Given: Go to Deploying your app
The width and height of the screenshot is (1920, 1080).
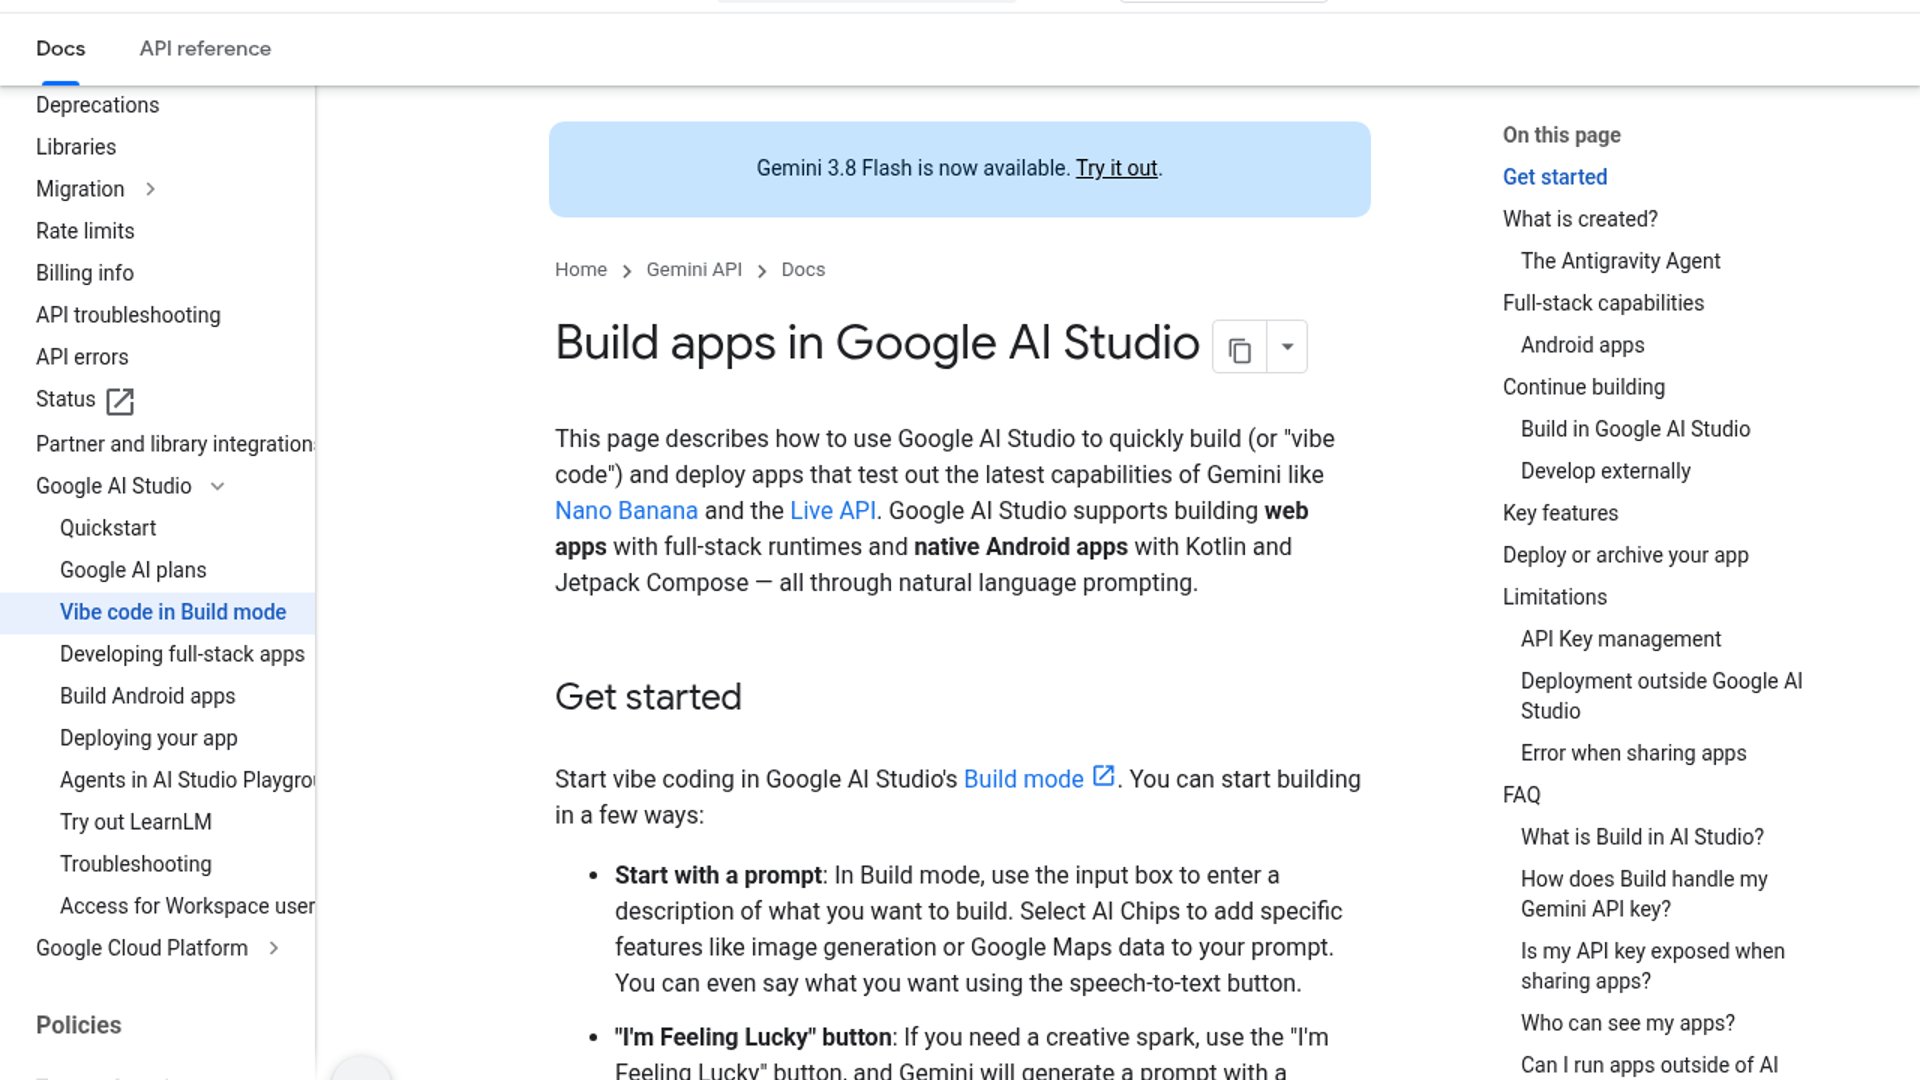Looking at the screenshot, I should pos(149,738).
